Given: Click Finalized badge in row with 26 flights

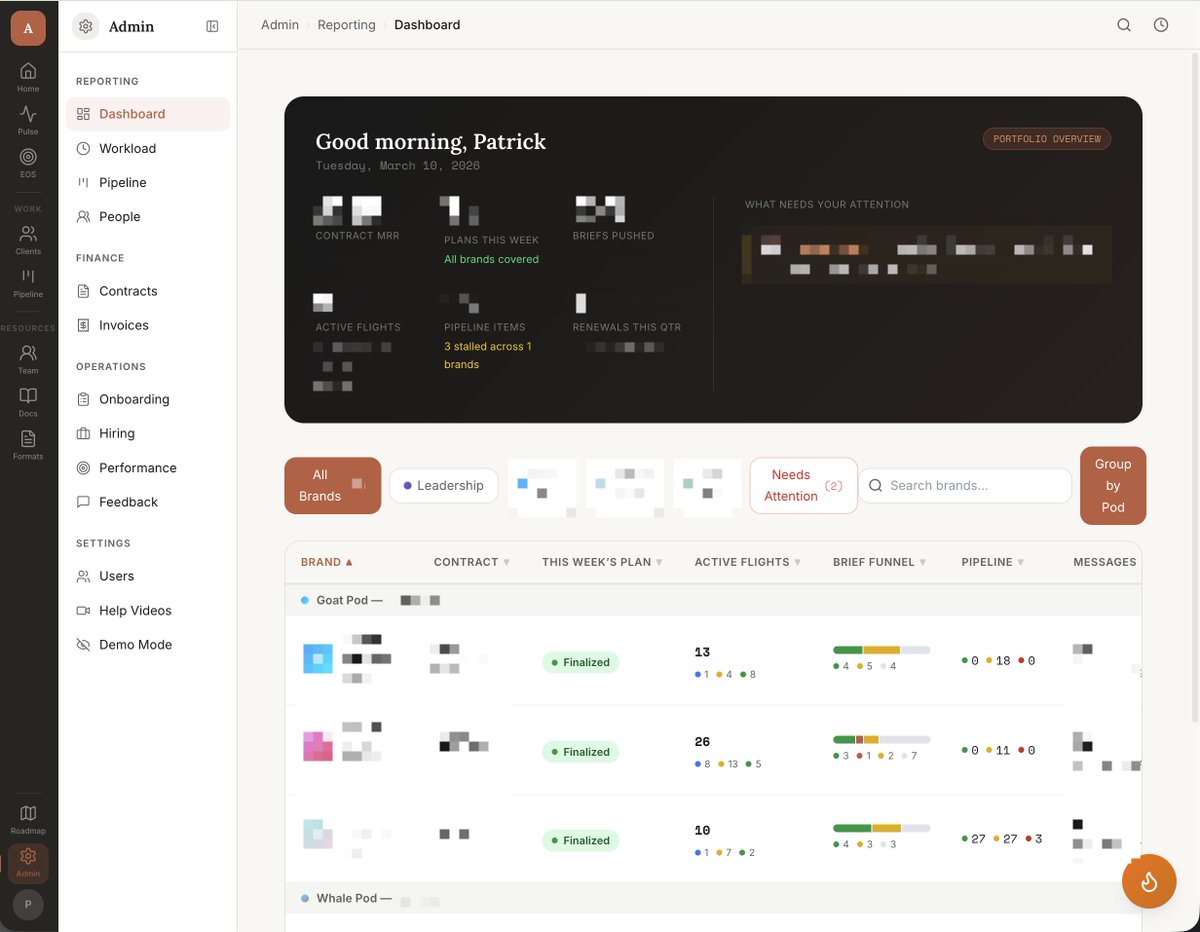Looking at the screenshot, I should (581, 752).
